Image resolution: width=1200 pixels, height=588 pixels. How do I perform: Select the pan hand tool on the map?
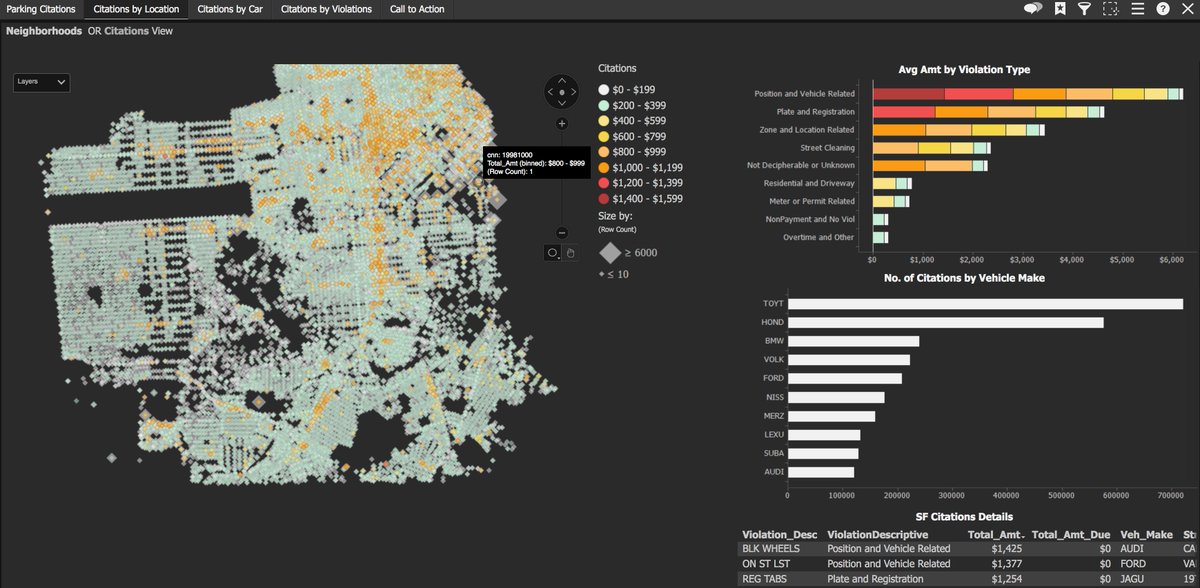(570, 253)
